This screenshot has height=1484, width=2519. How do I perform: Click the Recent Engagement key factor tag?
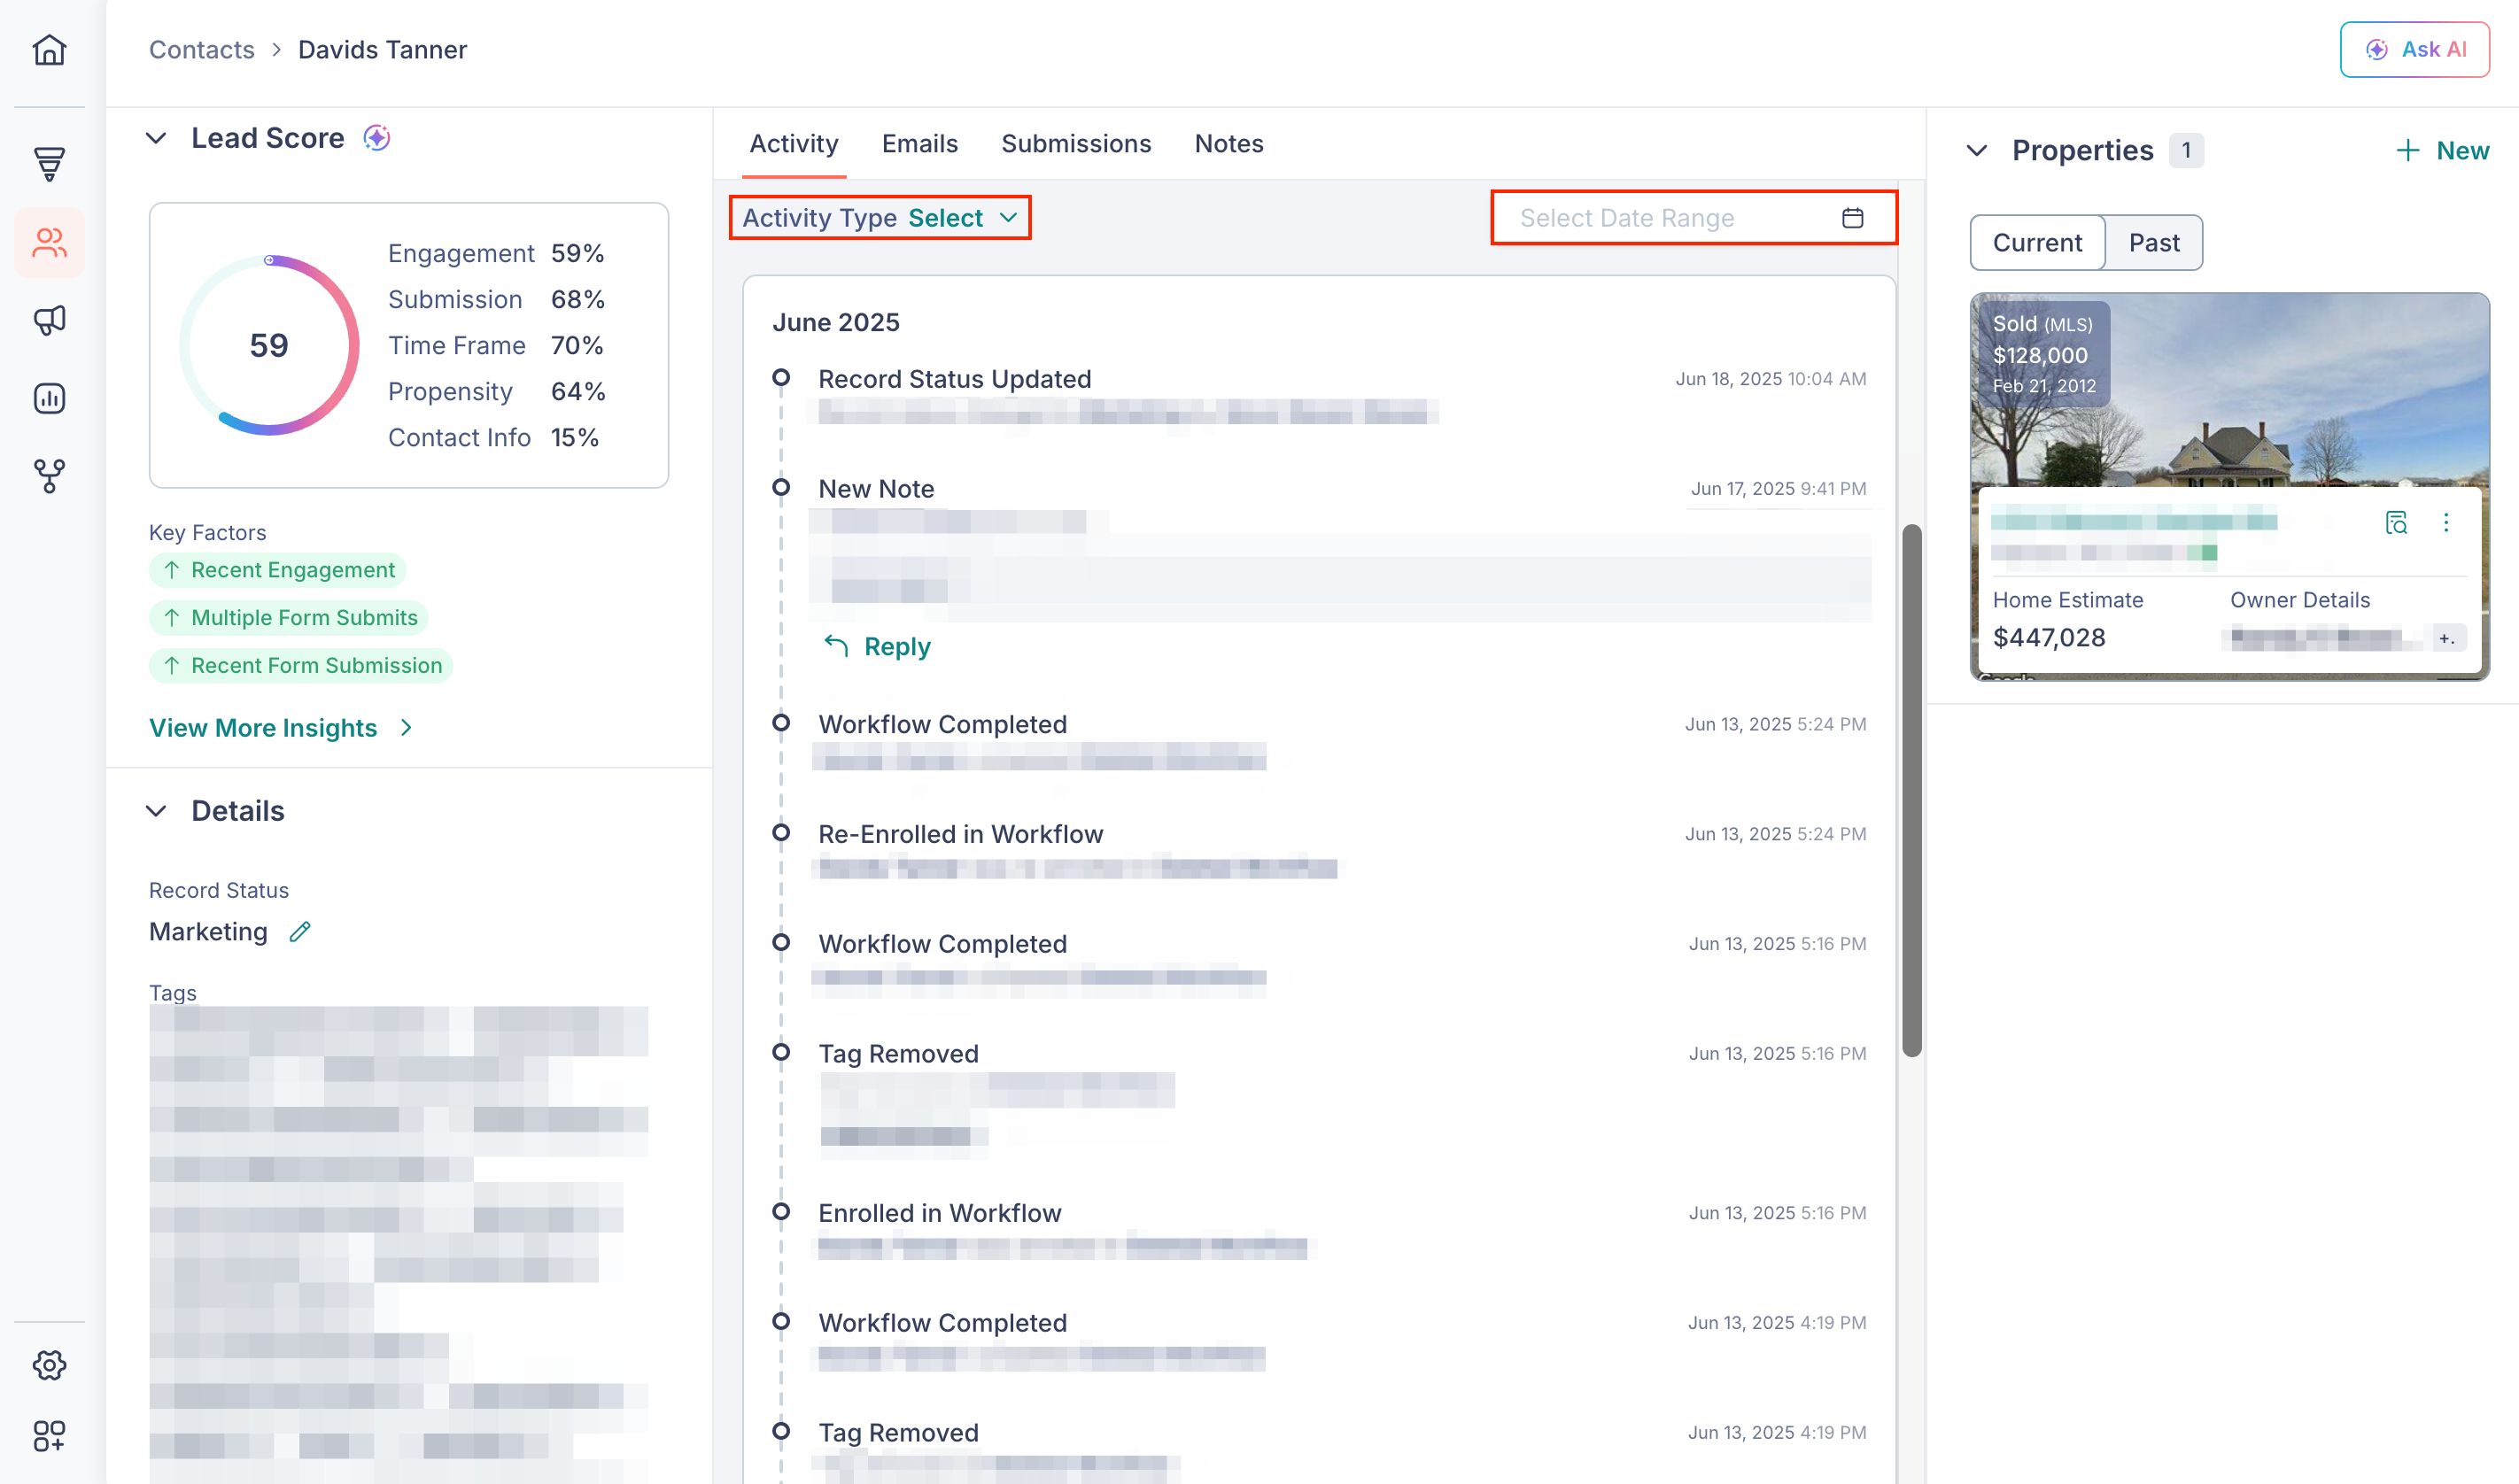277,570
